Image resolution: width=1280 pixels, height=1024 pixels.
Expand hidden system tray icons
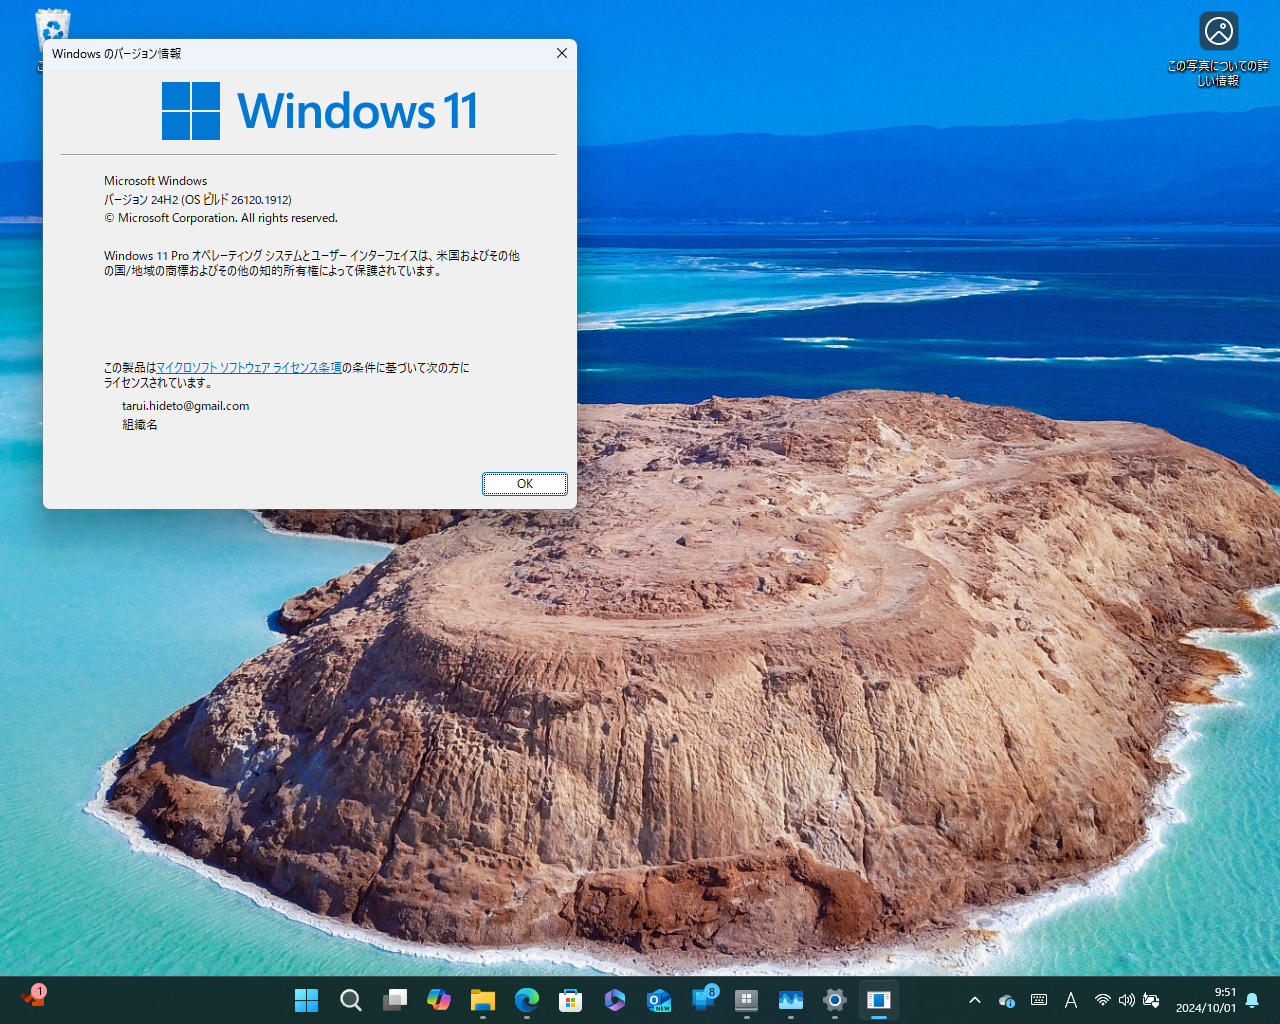tap(975, 1000)
